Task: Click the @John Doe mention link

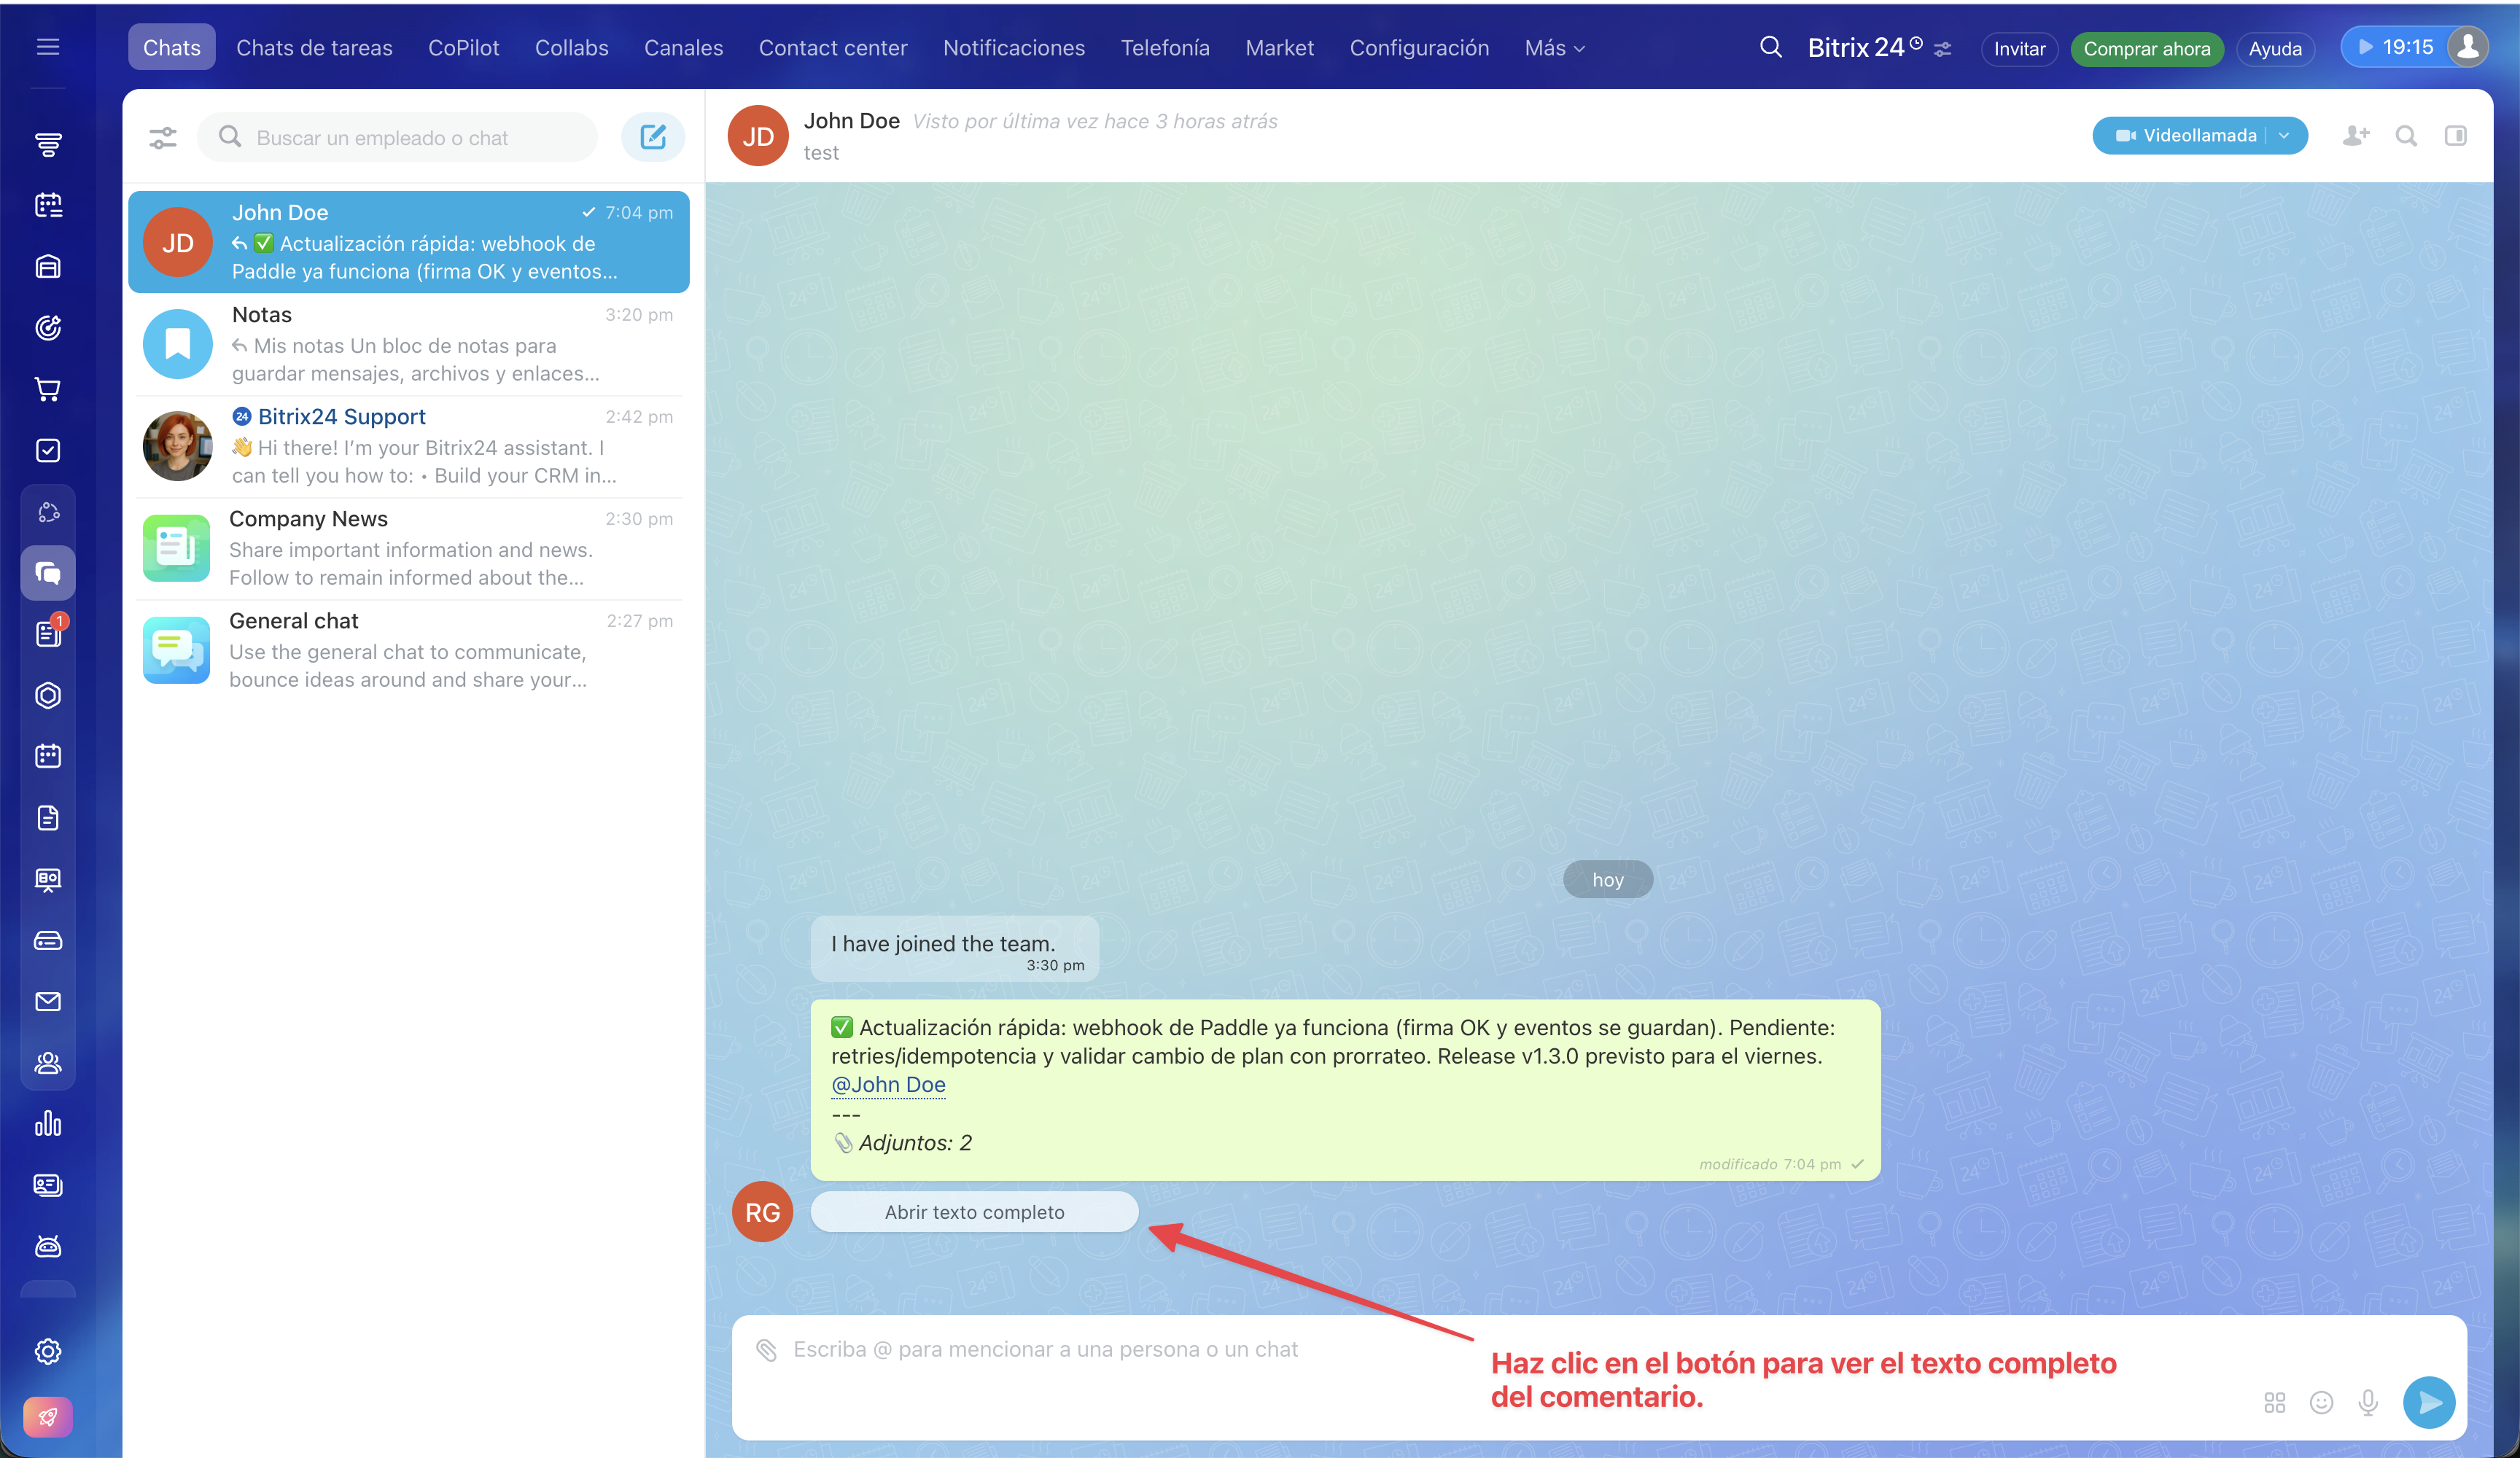Action: [x=888, y=1084]
